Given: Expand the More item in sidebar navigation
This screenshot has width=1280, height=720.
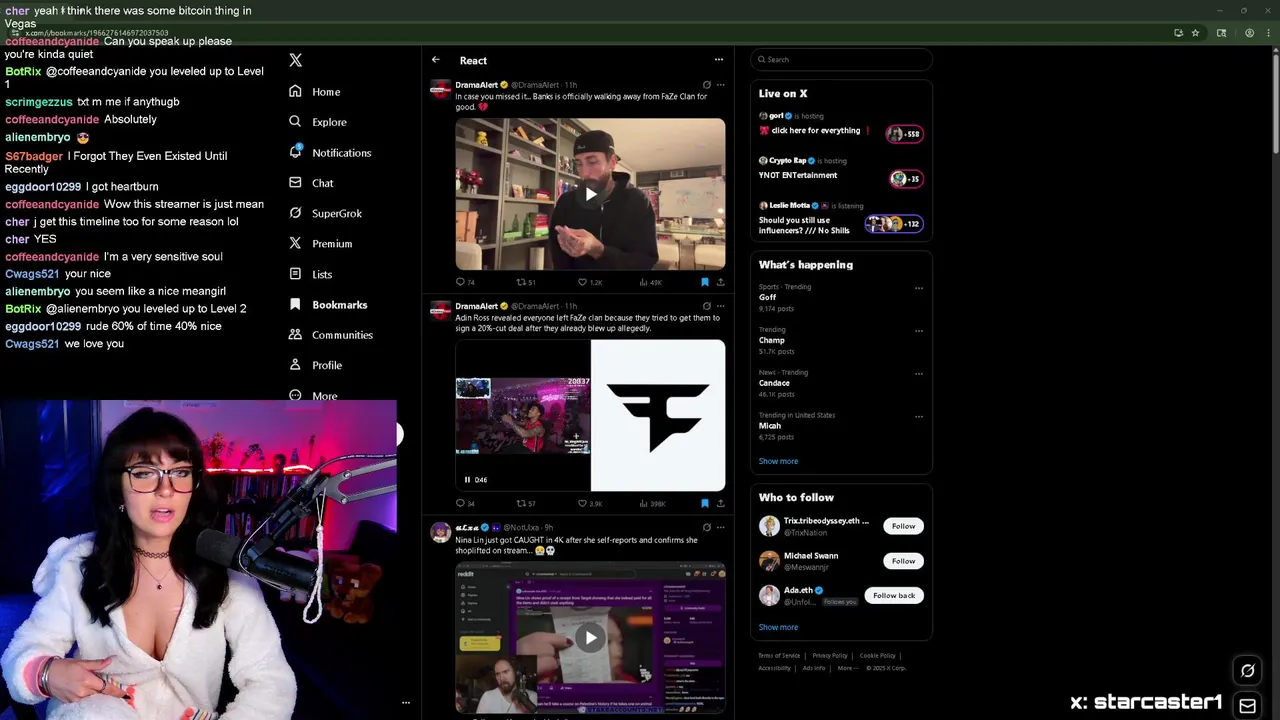Looking at the screenshot, I should [313, 396].
